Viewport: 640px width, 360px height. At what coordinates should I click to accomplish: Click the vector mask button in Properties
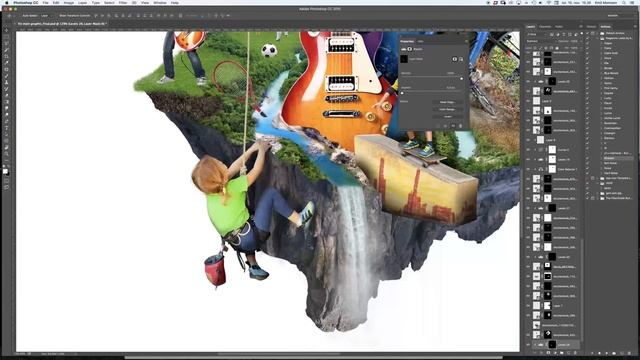click(461, 59)
